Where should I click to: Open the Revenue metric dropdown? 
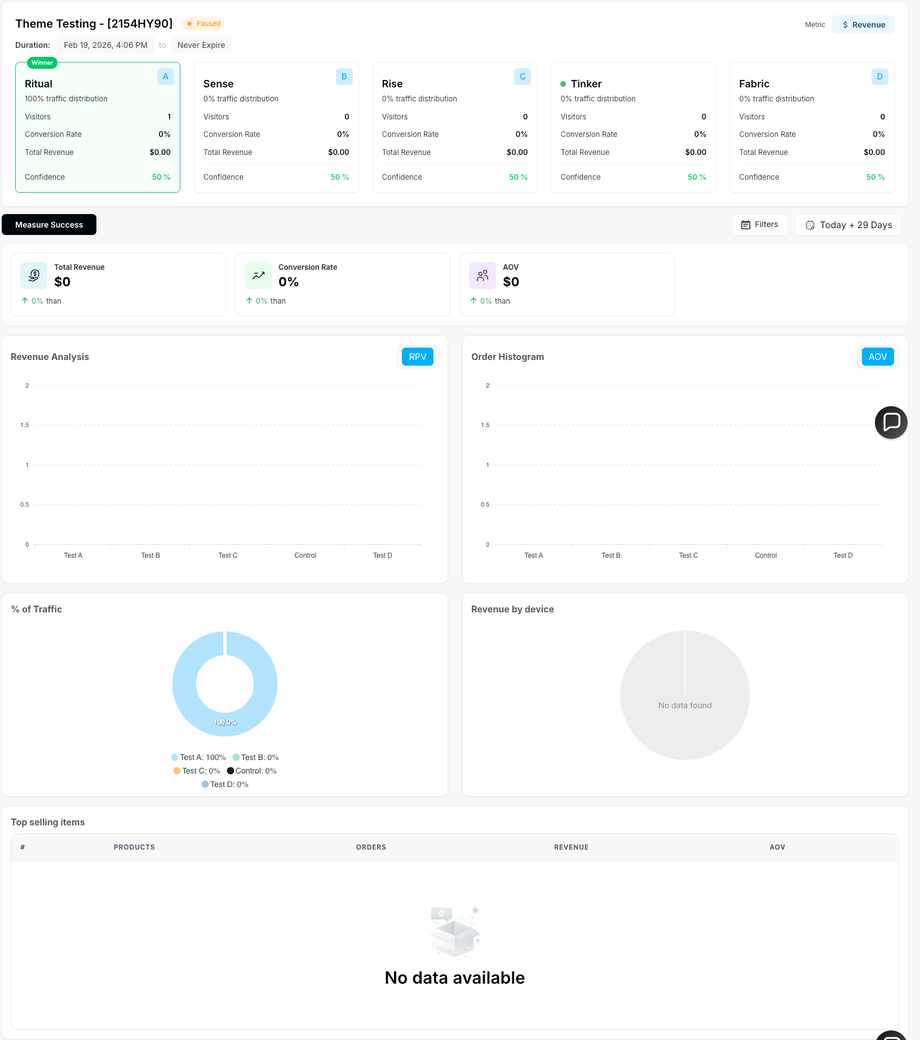863,25
